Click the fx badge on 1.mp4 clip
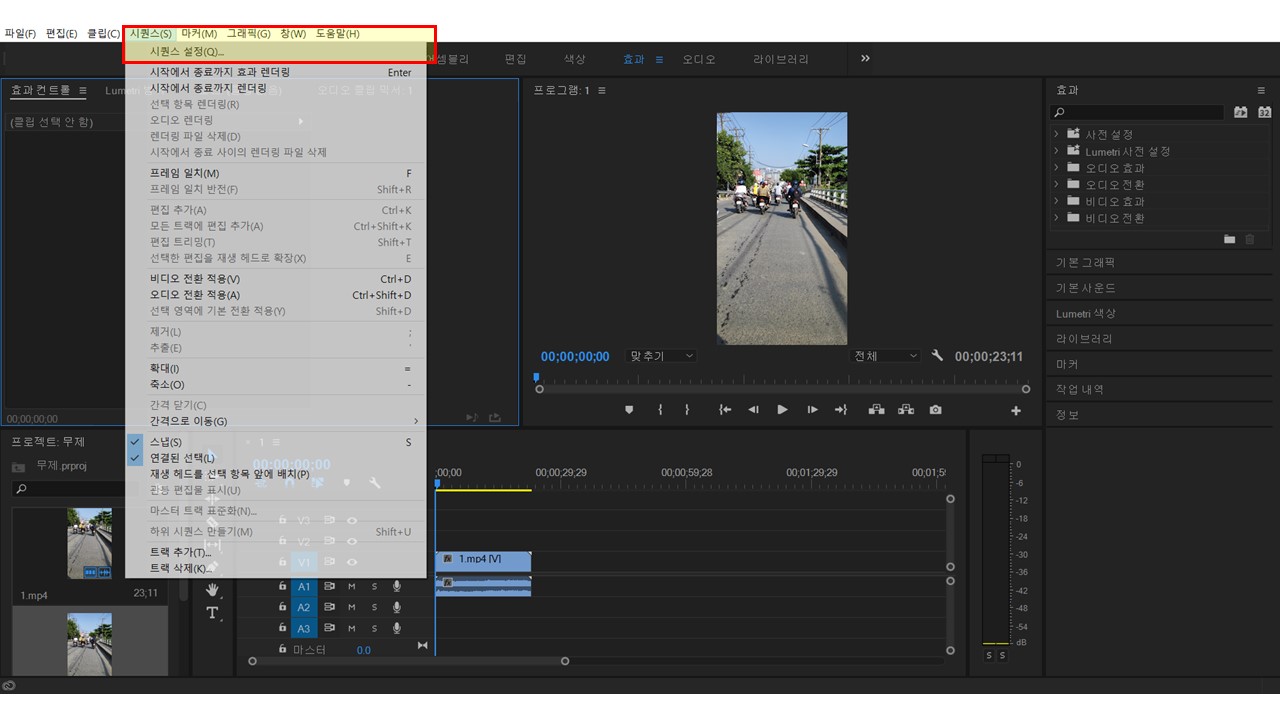Screen dimensions: 1280x720 (x=447, y=559)
